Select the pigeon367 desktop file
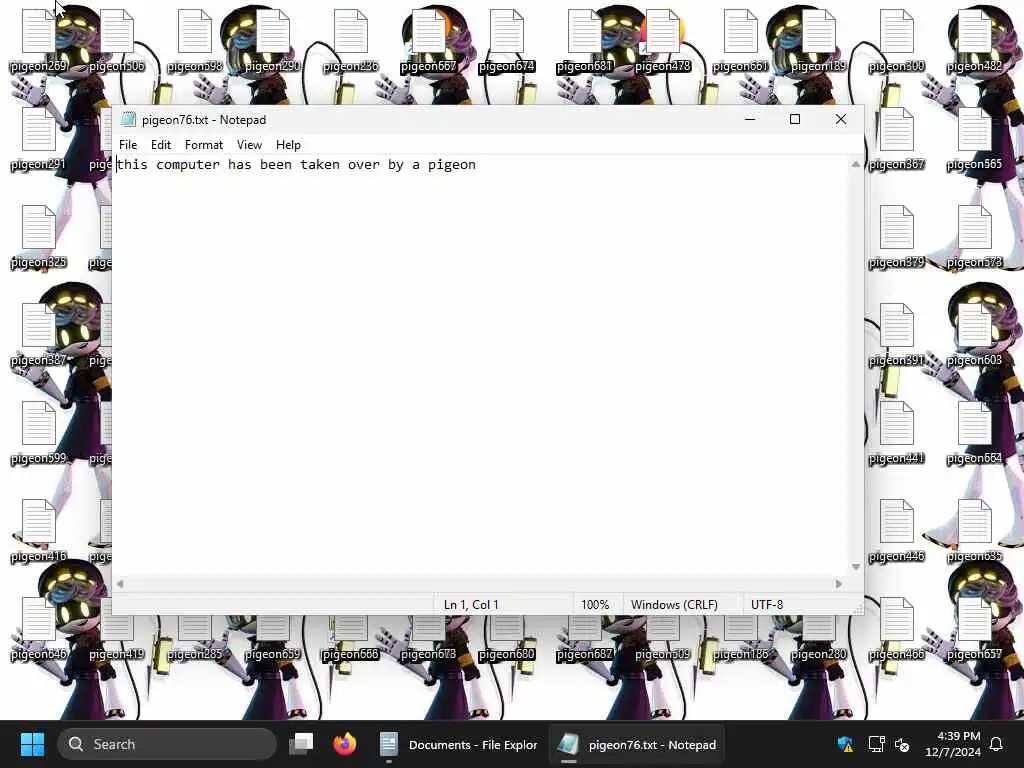This screenshot has height=768, width=1024. (x=897, y=138)
